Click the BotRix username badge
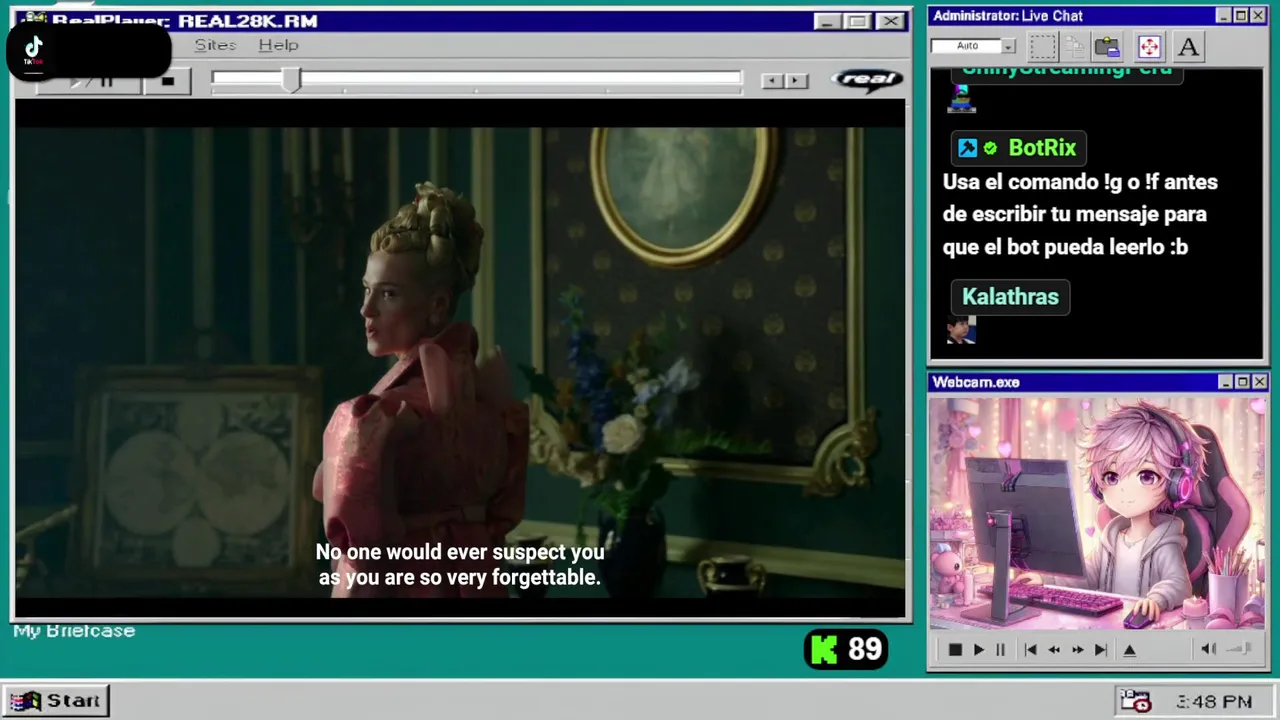 pyautogui.click(x=1018, y=148)
